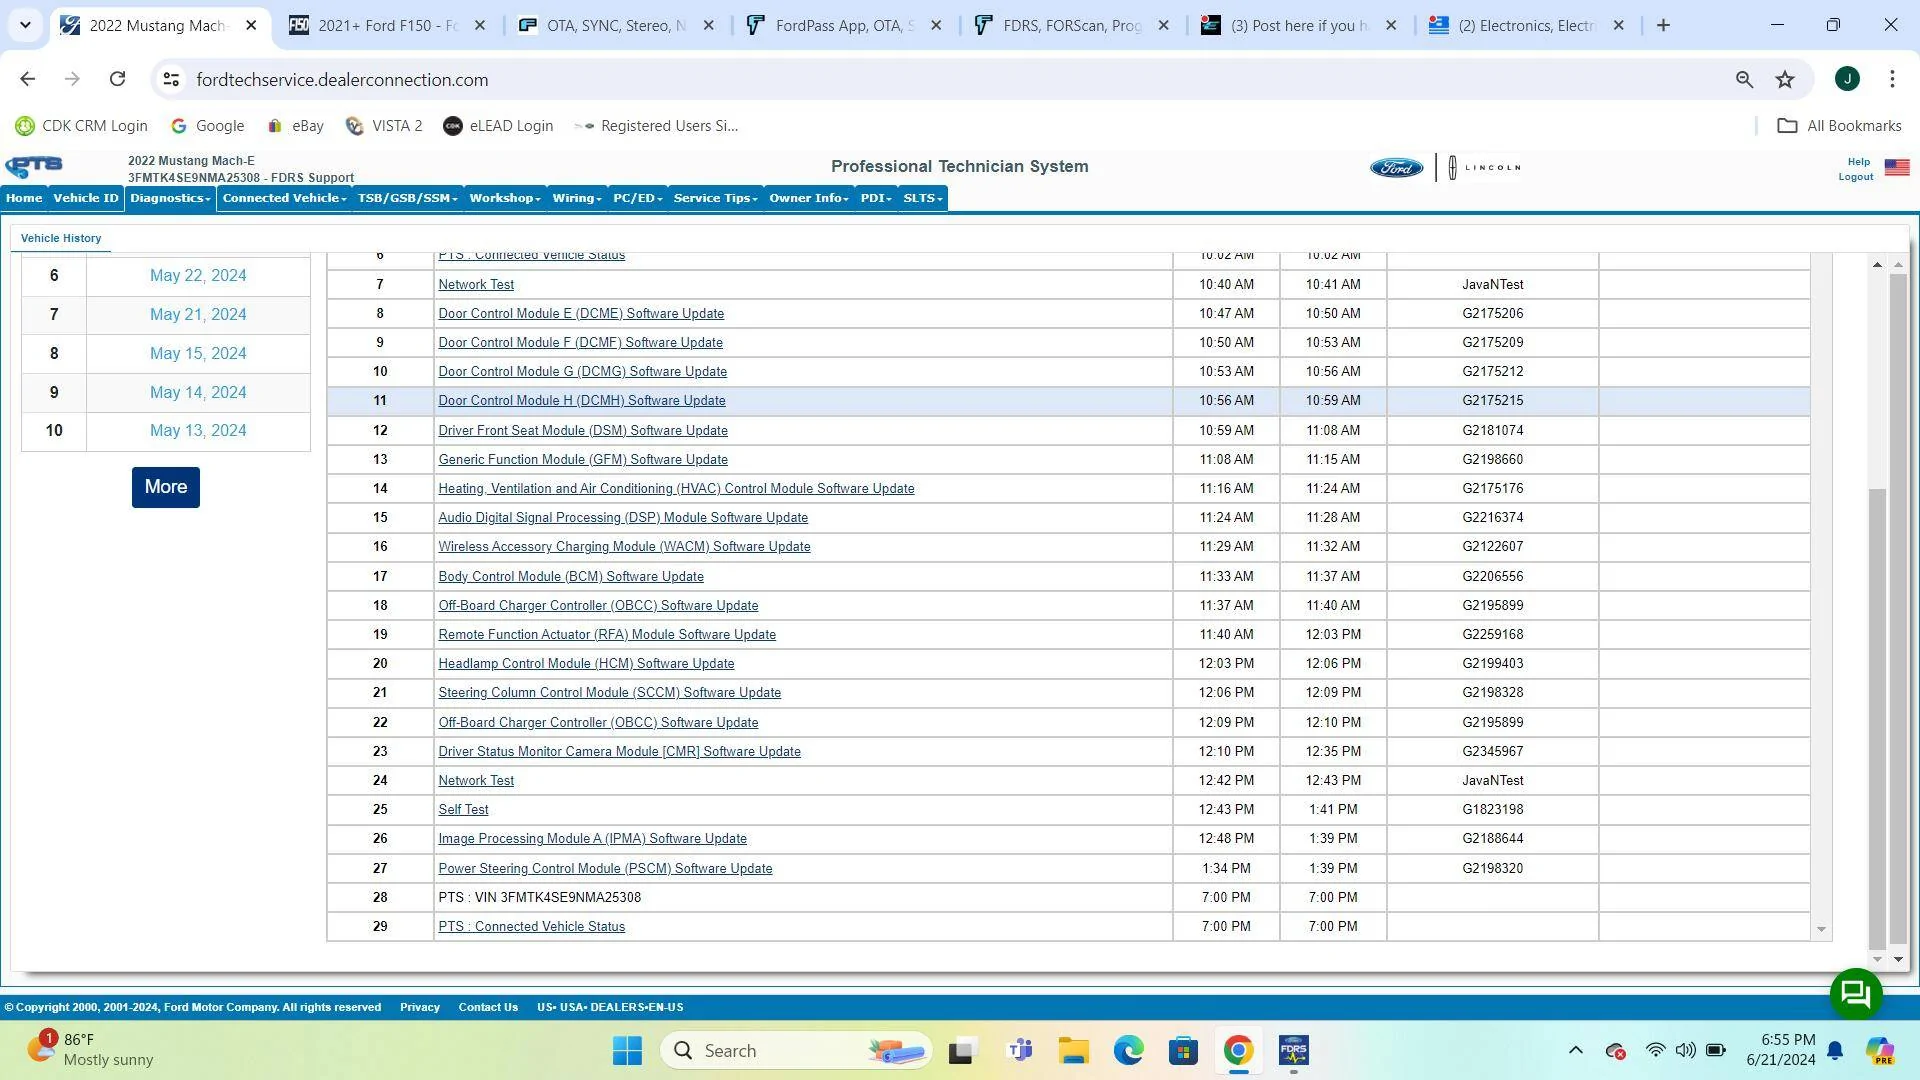1920x1080 pixels.
Task: Click the Lincoln logo
Action: point(1484,168)
